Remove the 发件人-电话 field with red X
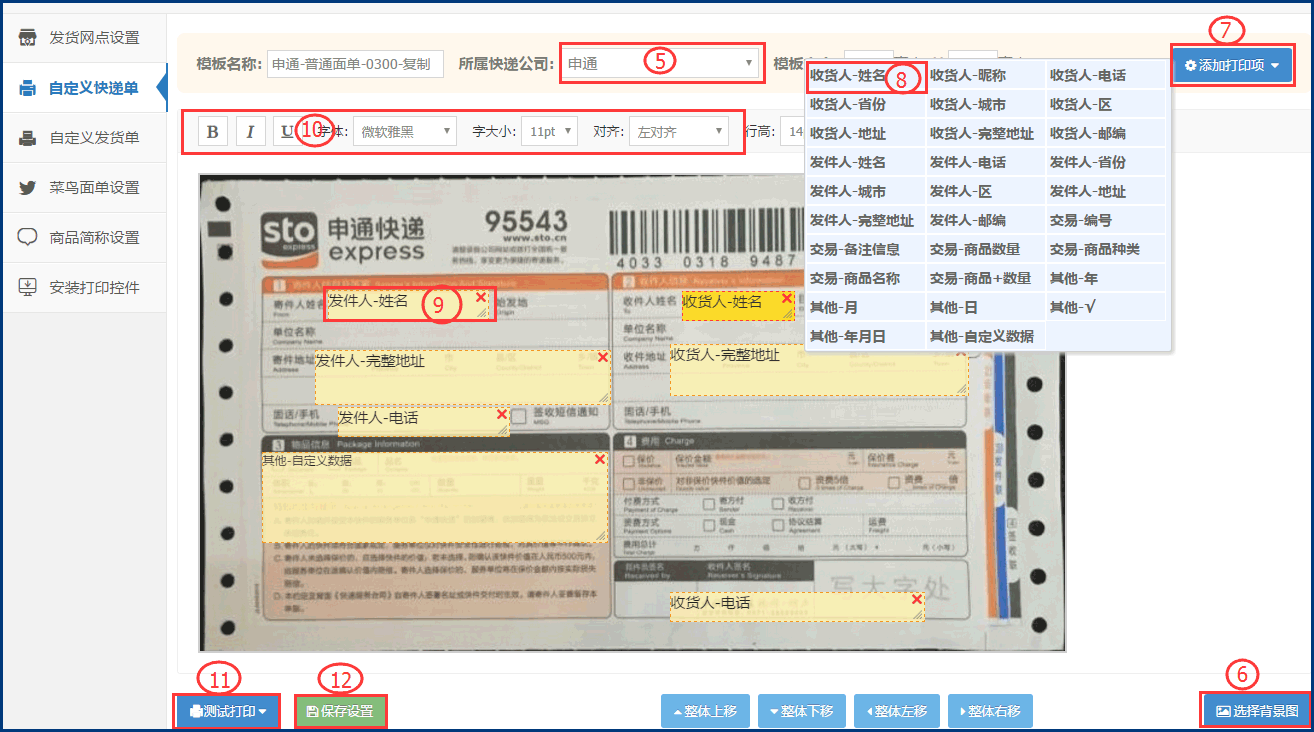 point(502,414)
